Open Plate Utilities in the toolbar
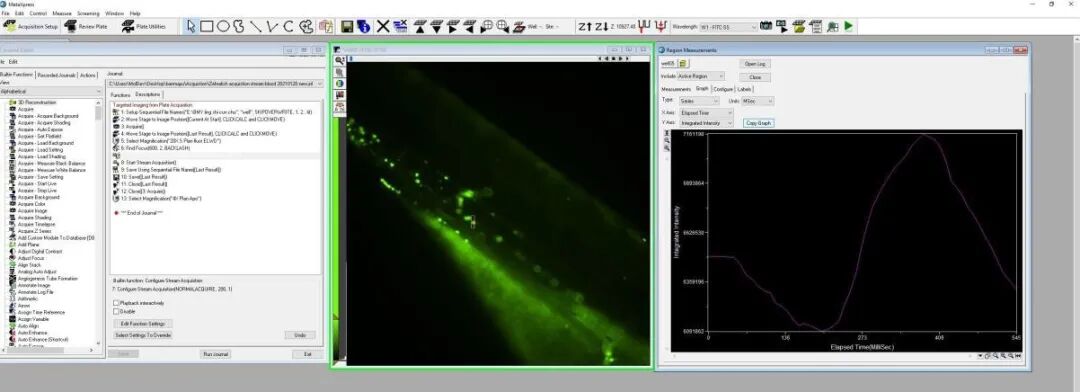 pyautogui.click(x=144, y=26)
